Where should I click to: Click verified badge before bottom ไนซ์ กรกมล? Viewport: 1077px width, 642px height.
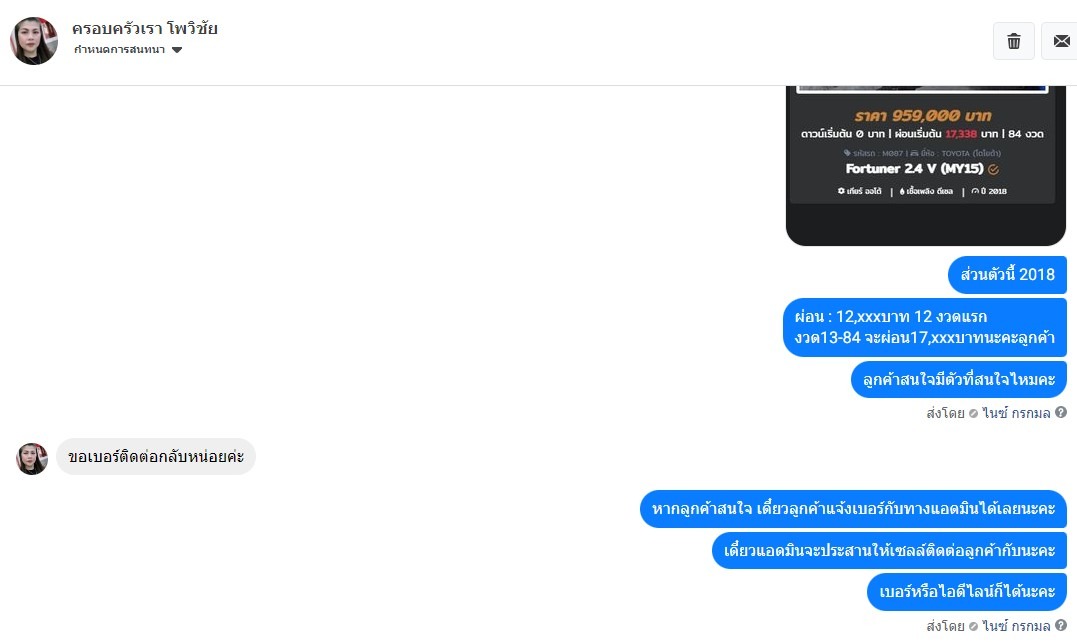tap(973, 626)
